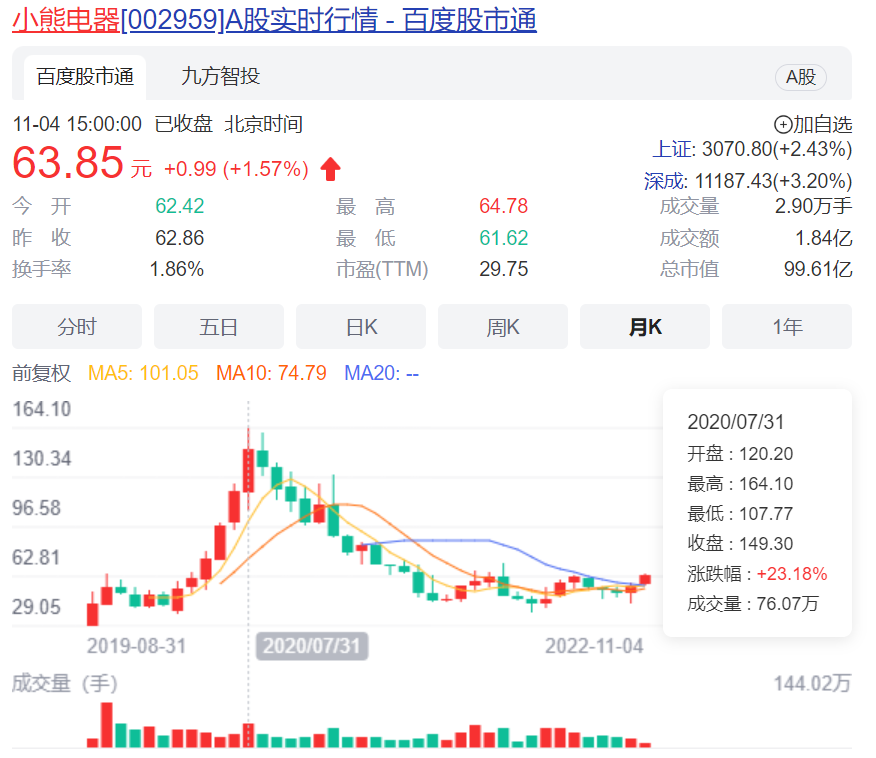Click tooltip 收盘 149.30 row

point(740,544)
